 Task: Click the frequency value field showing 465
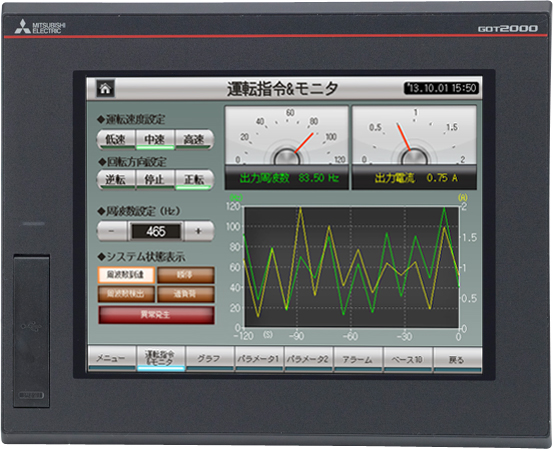156,231
